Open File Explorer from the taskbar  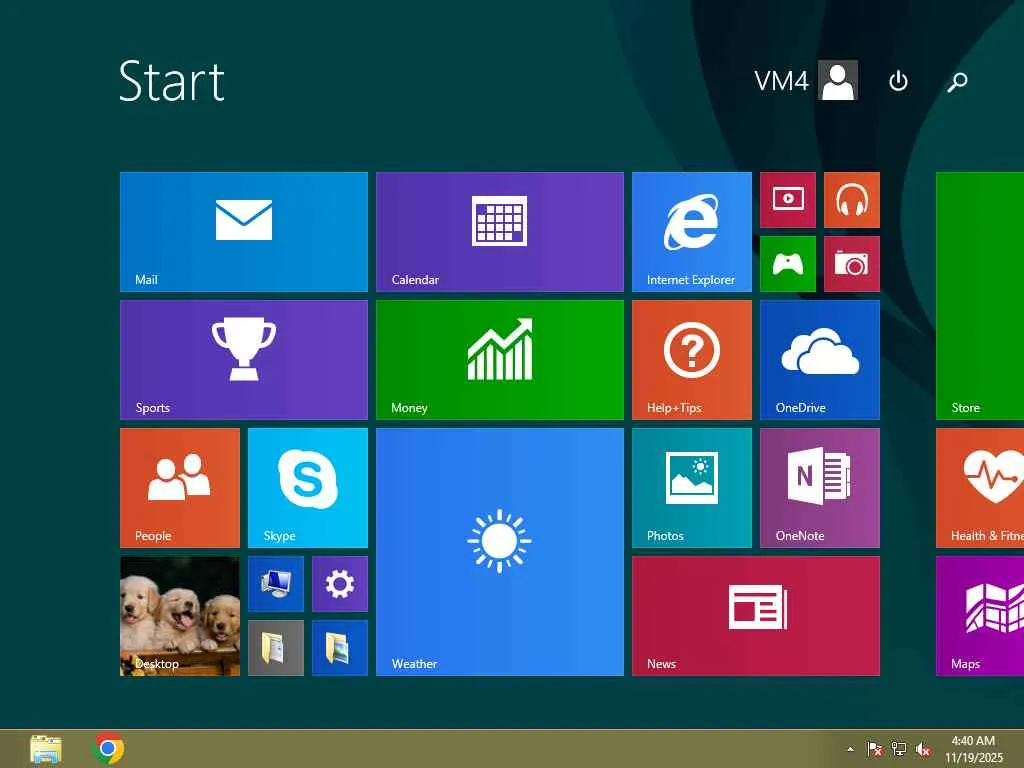click(46, 749)
